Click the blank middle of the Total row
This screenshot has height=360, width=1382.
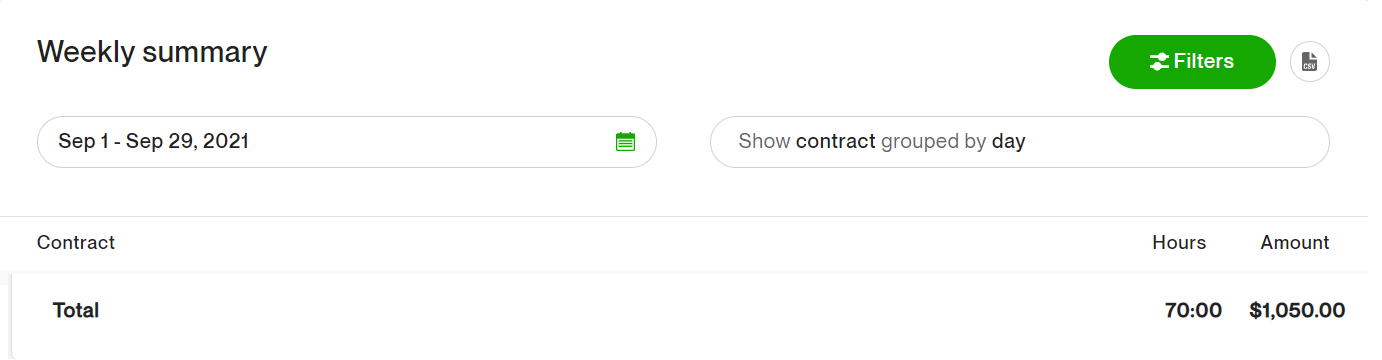(630, 311)
